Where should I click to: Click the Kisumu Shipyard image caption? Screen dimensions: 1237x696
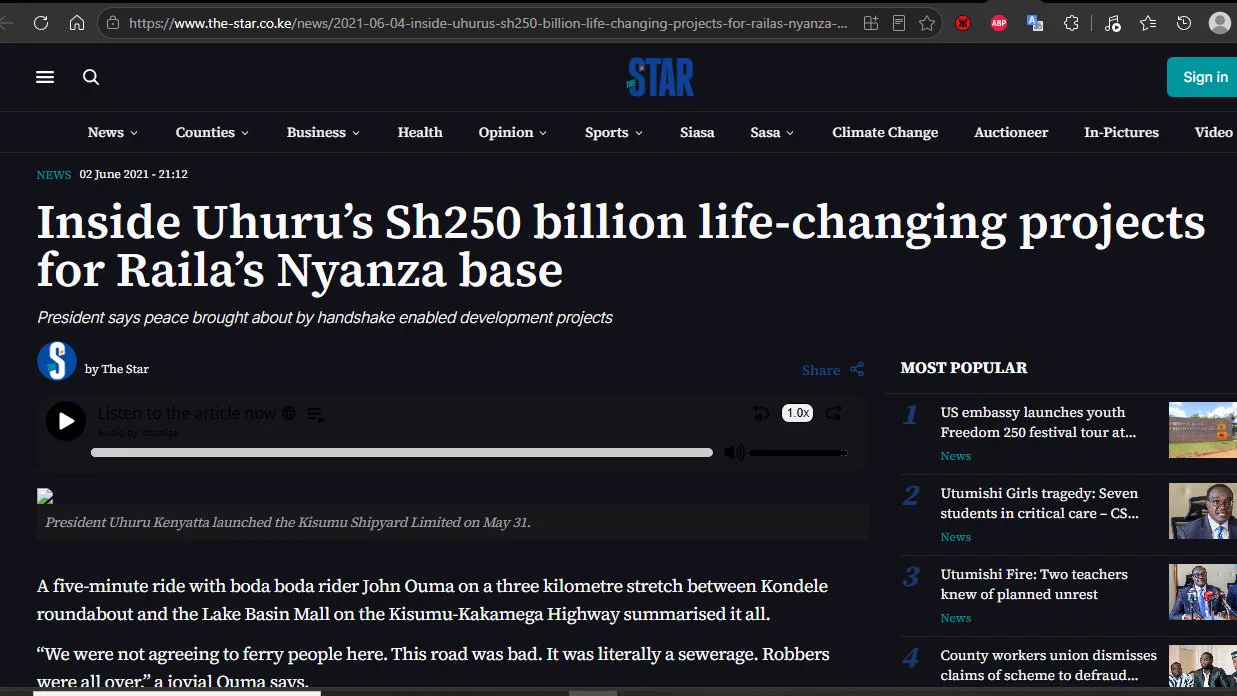(x=288, y=522)
